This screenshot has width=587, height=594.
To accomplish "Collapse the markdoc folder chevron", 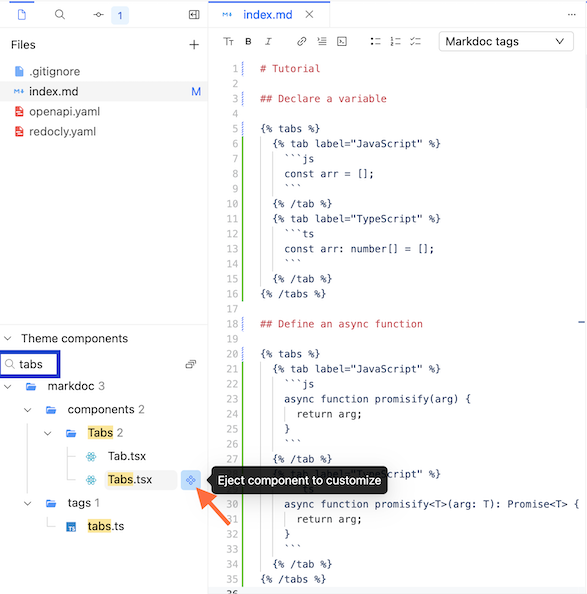I will pos(8,386).
